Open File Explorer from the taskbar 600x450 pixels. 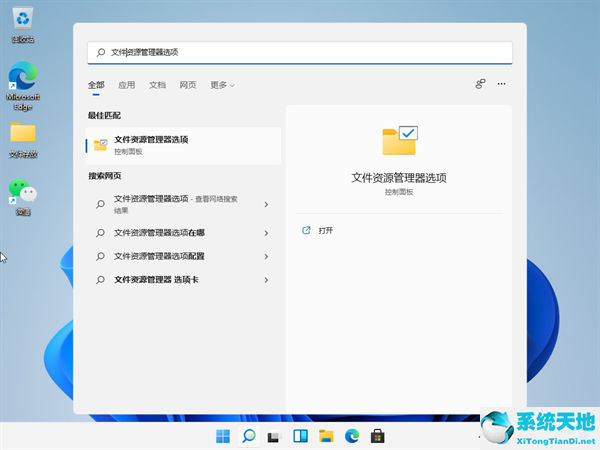point(326,436)
